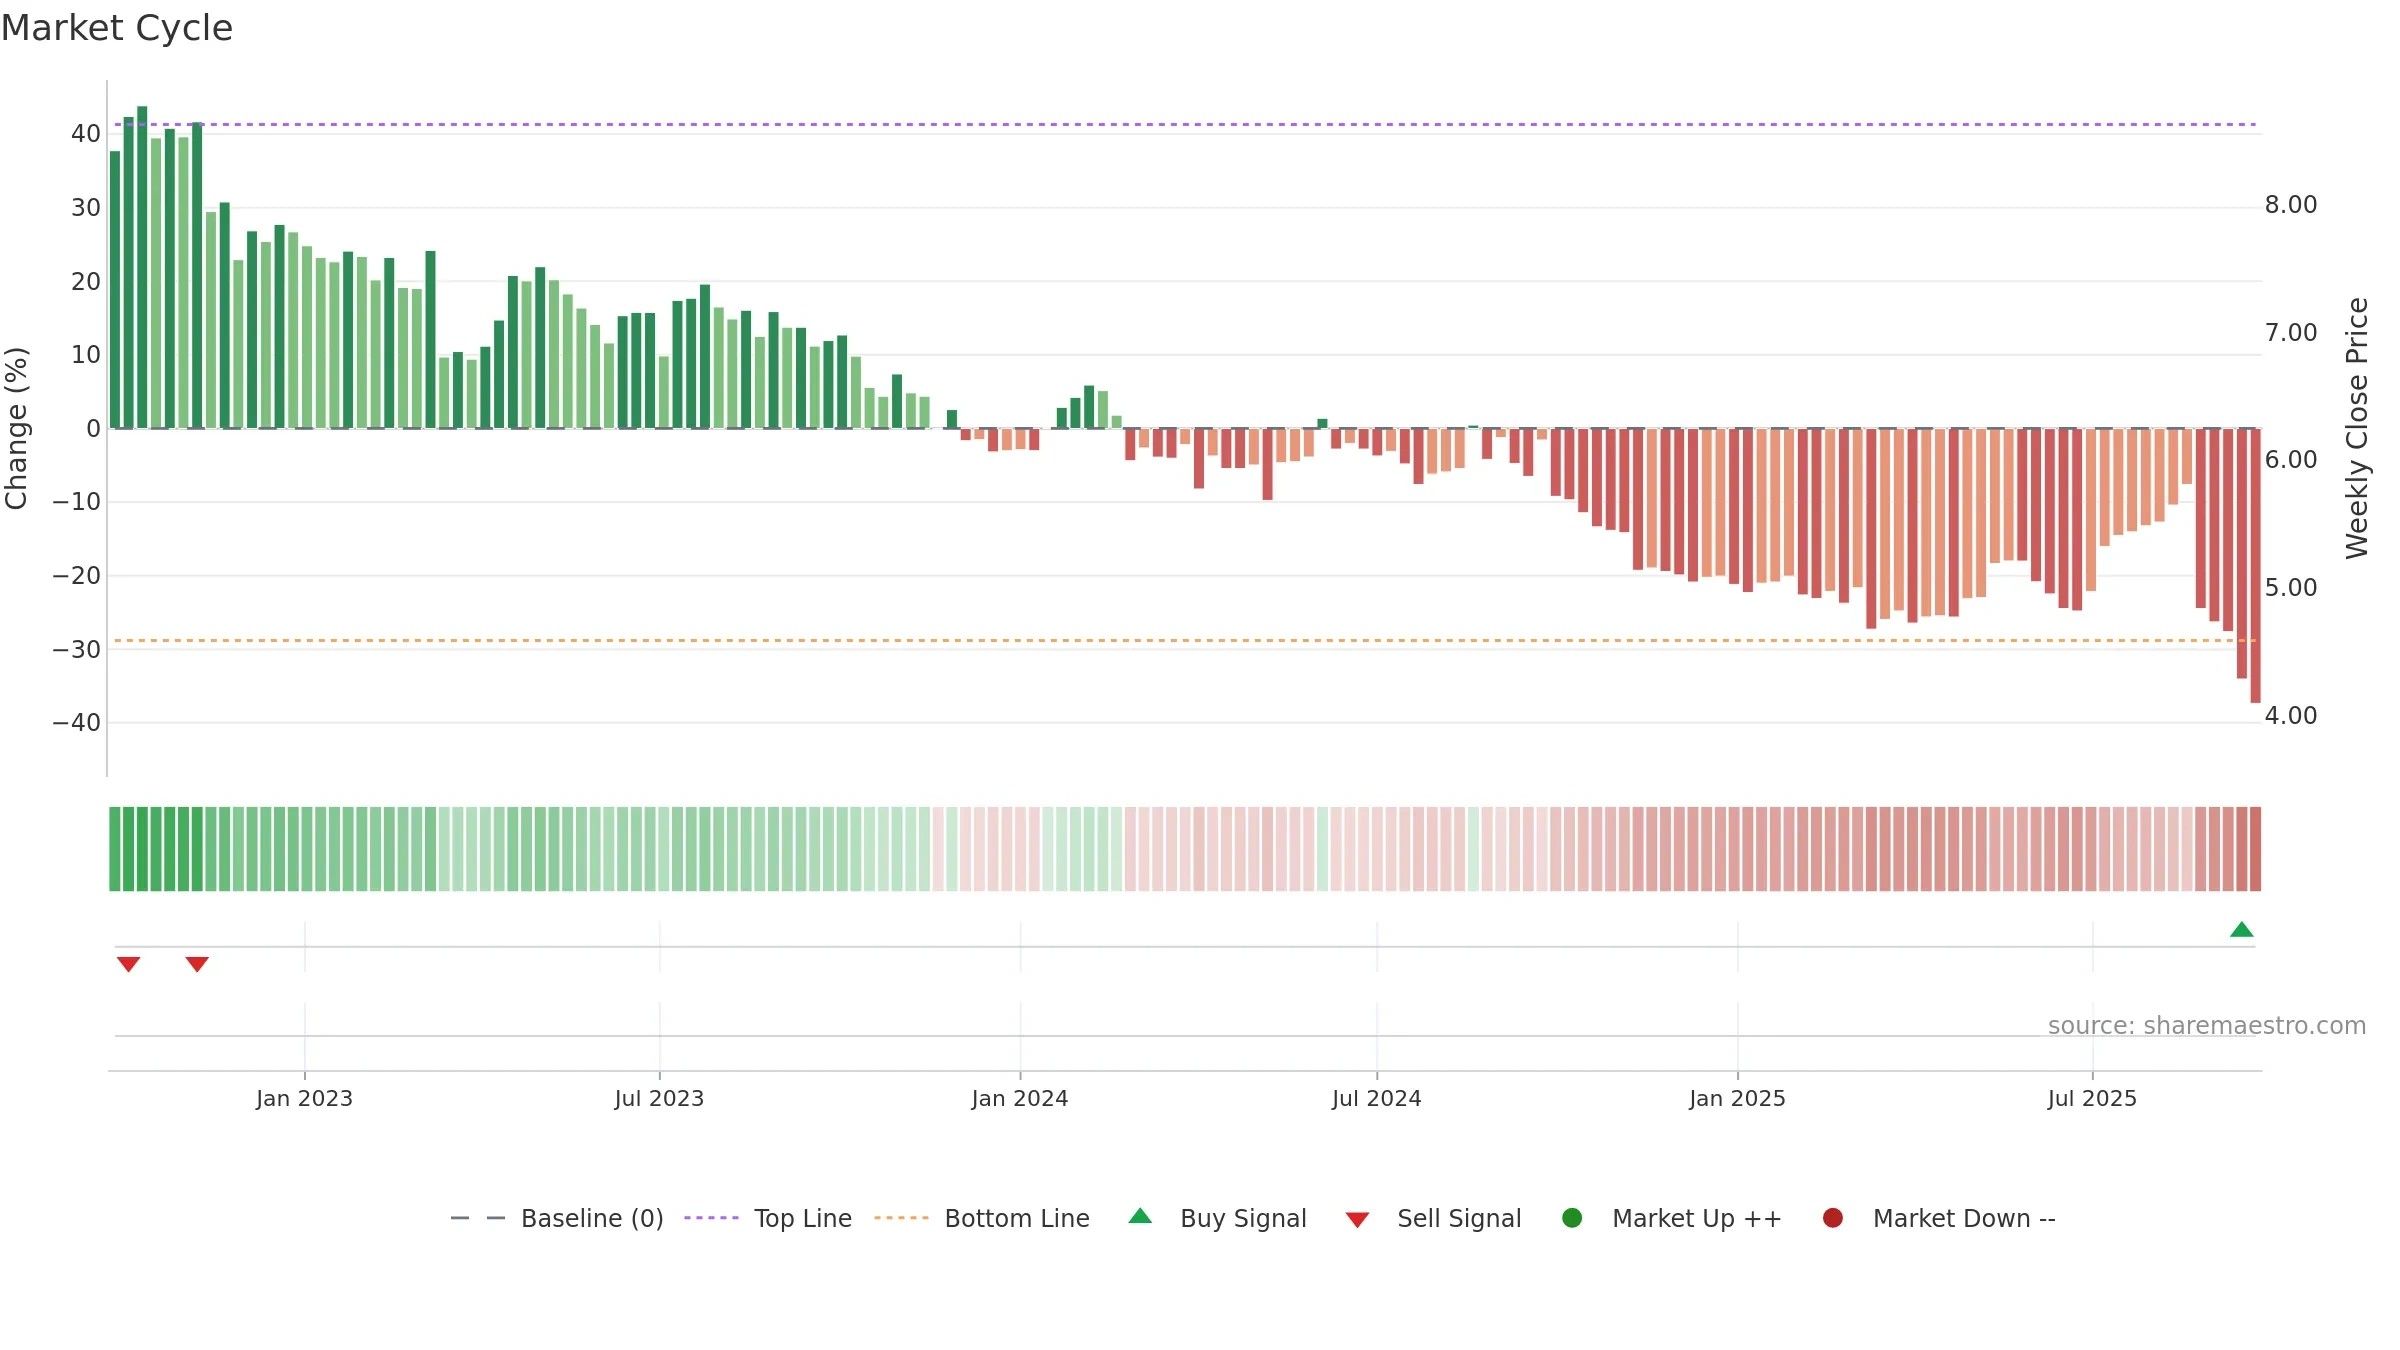The height and width of the screenshot is (1350, 2400).
Task: Click the last dark red heat strip cell
Action: [2255, 849]
